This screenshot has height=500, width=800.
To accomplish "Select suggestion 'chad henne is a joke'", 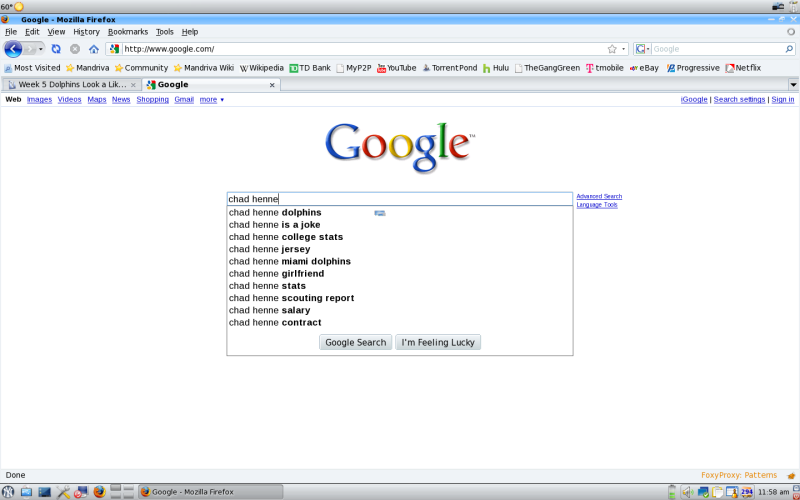I will 399,225.
